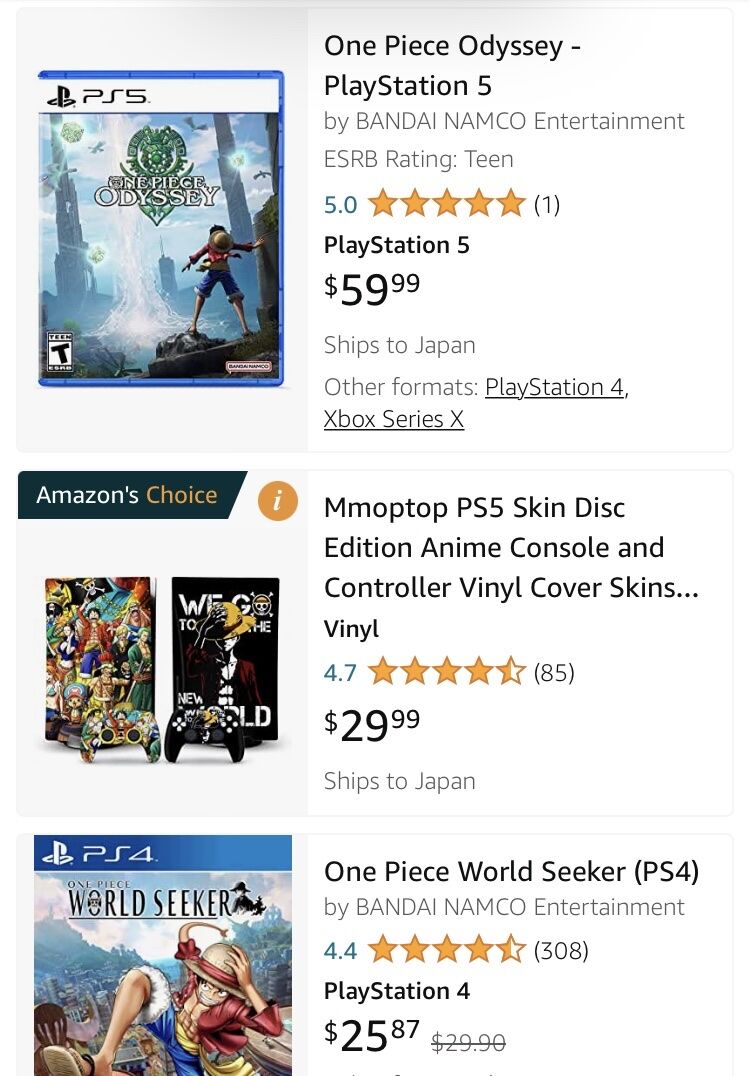
Task: Select the PlayStation 4 format link
Action: click(554, 387)
